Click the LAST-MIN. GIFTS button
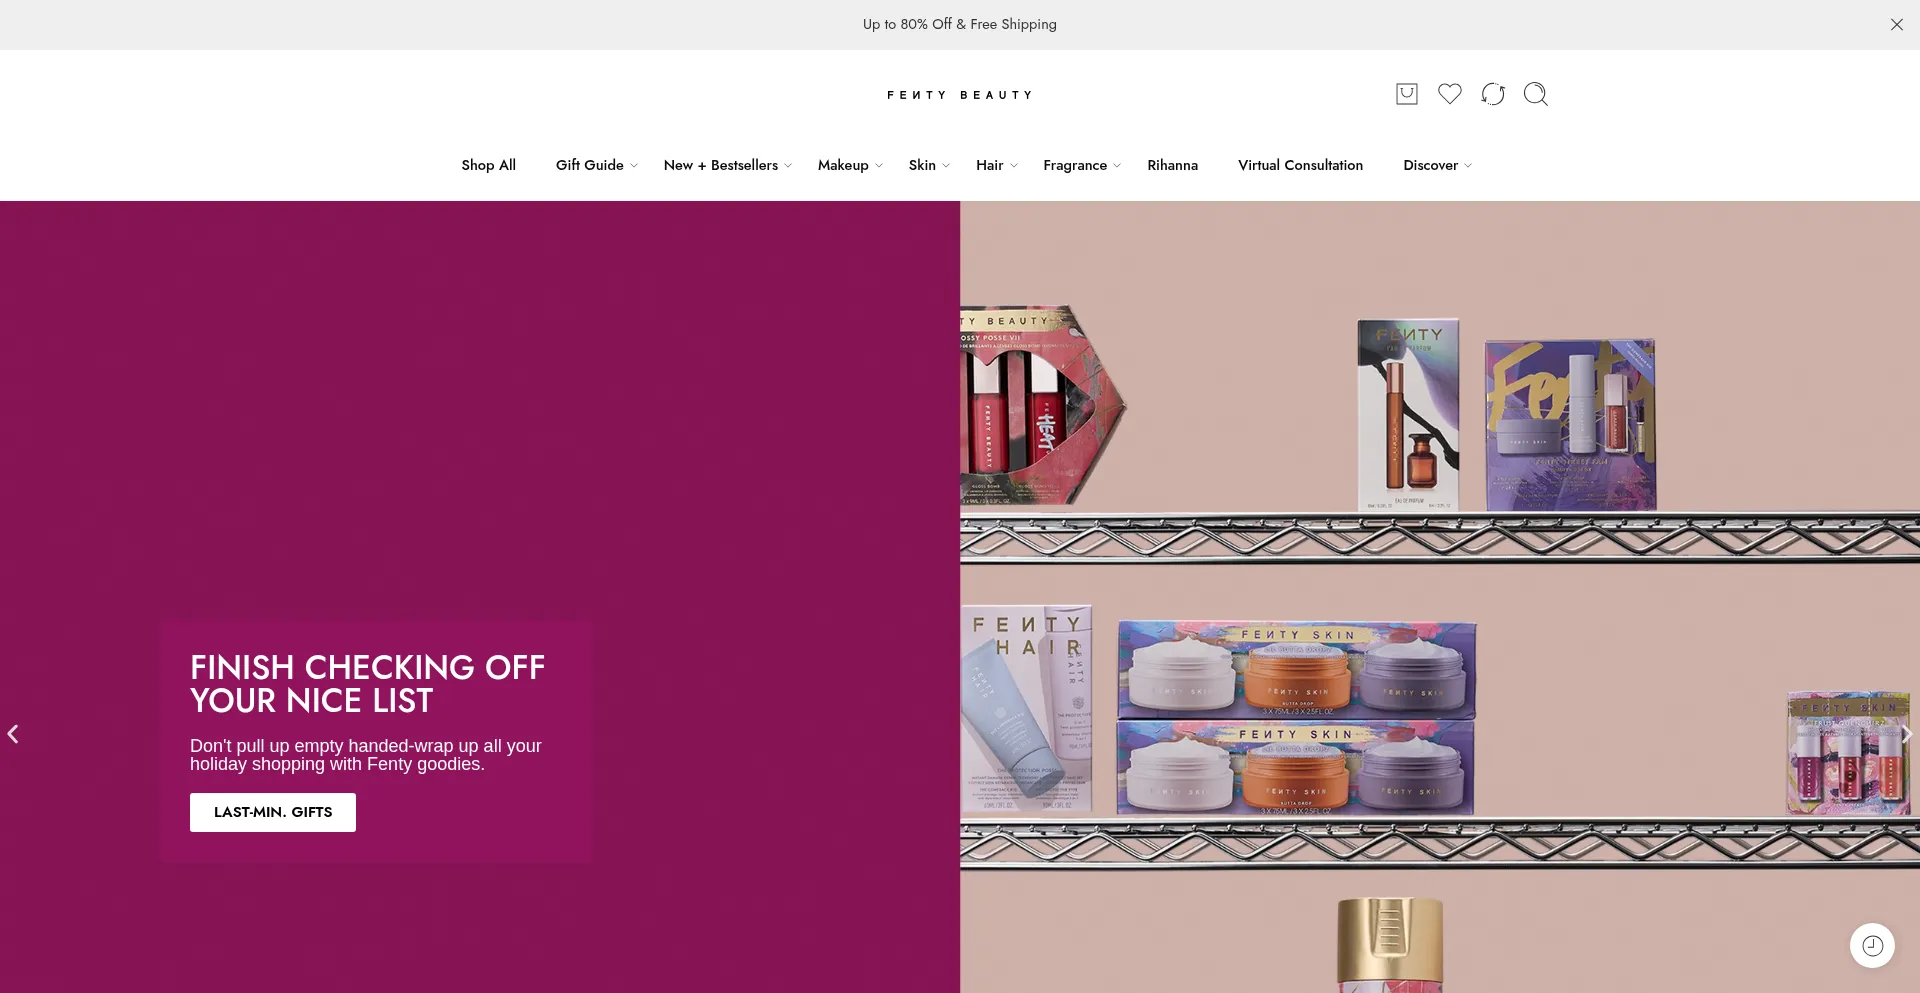The height and width of the screenshot is (993, 1920). point(273,812)
